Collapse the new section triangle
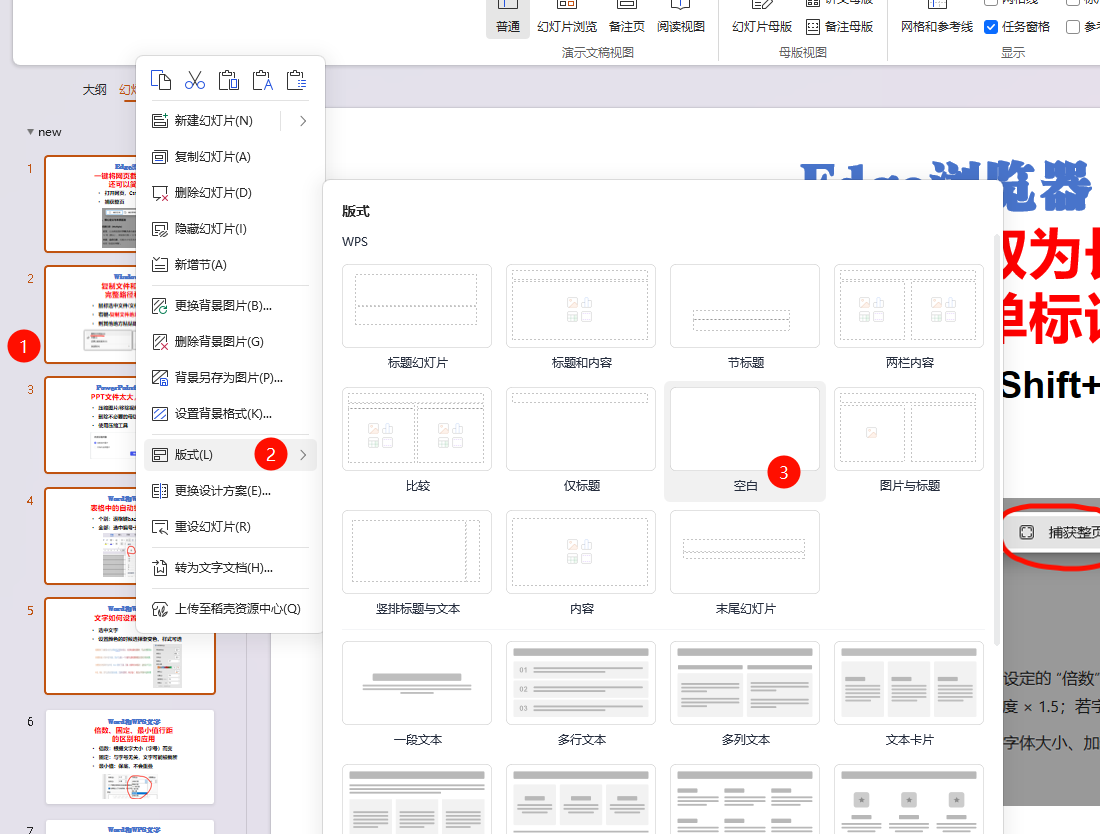Screen dimensions: 1100x834 (x=30, y=132)
